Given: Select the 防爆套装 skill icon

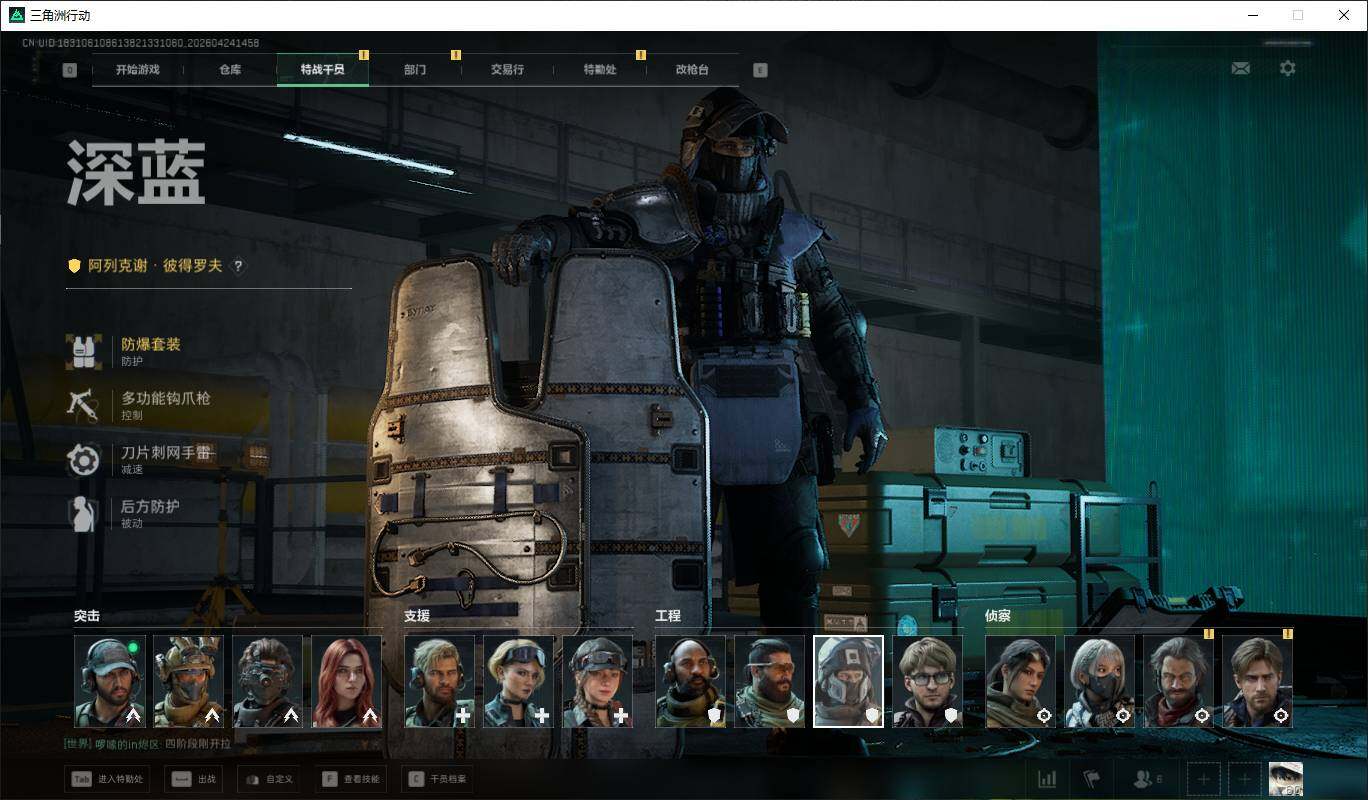Looking at the screenshot, I should pos(84,351).
